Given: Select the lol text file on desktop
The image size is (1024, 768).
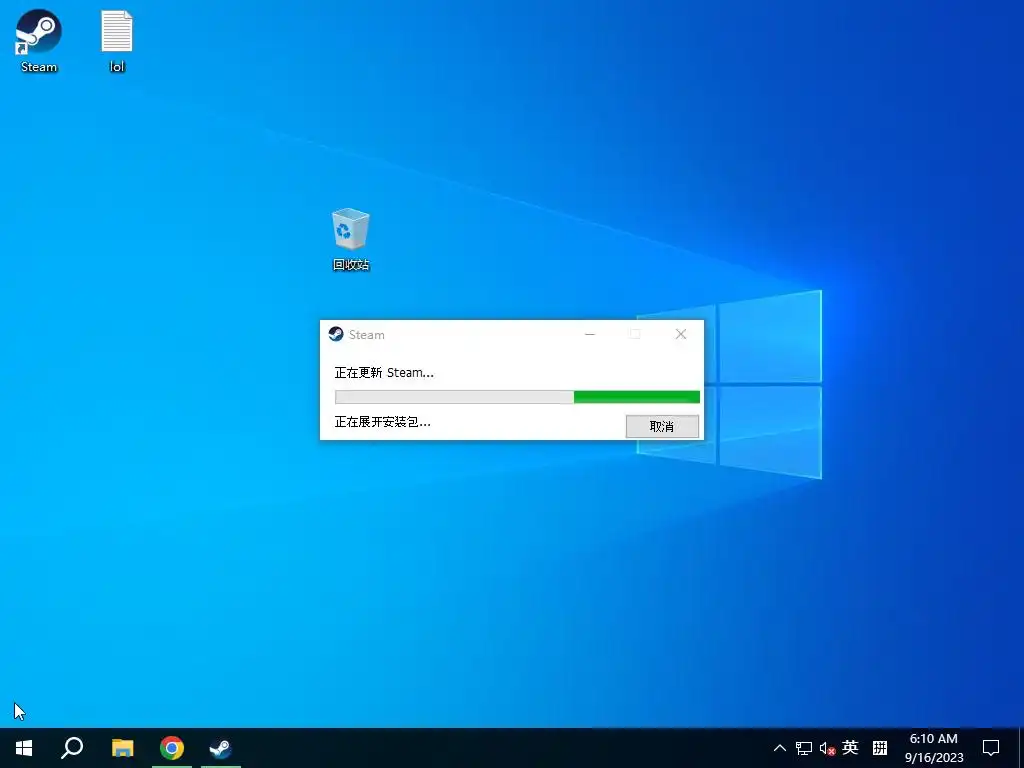Looking at the screenshot, I should pos(117,40).
